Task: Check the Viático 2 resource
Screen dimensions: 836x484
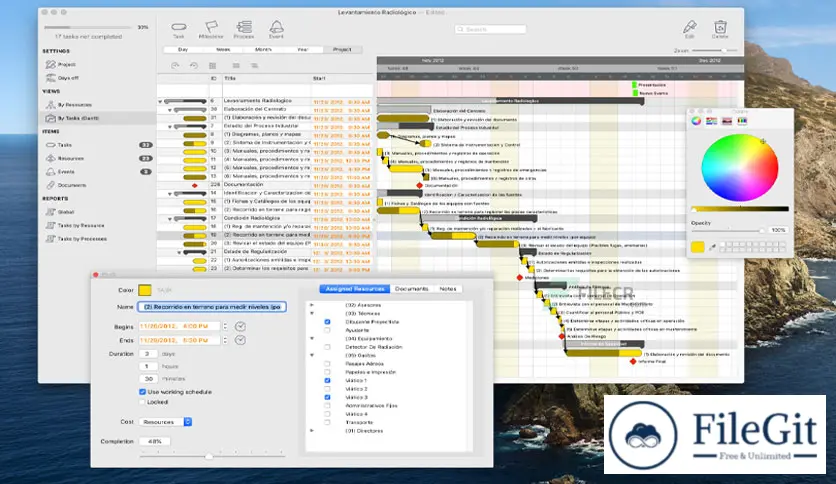Action: coord(327,389)
